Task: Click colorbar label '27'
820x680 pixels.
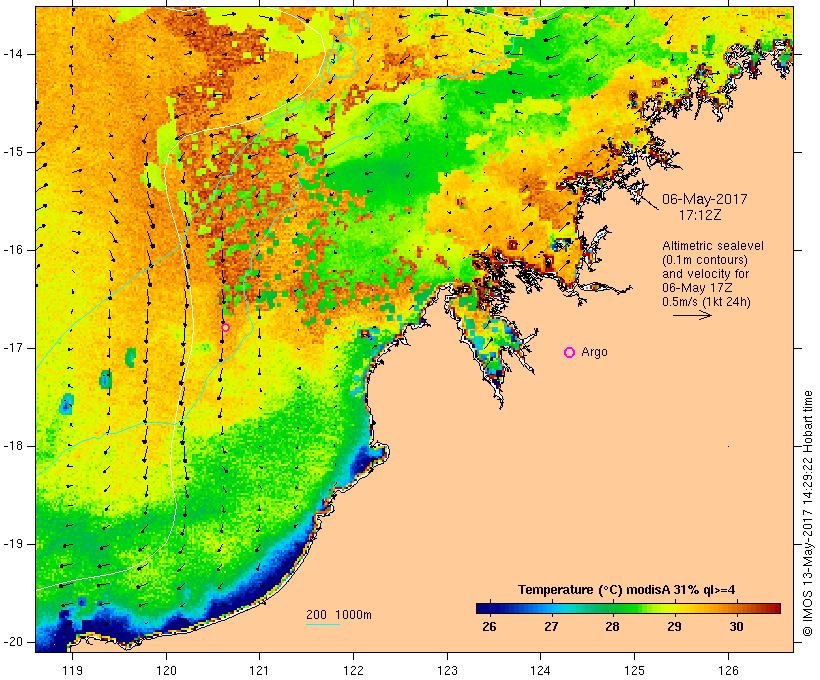Action: (551, 627)
